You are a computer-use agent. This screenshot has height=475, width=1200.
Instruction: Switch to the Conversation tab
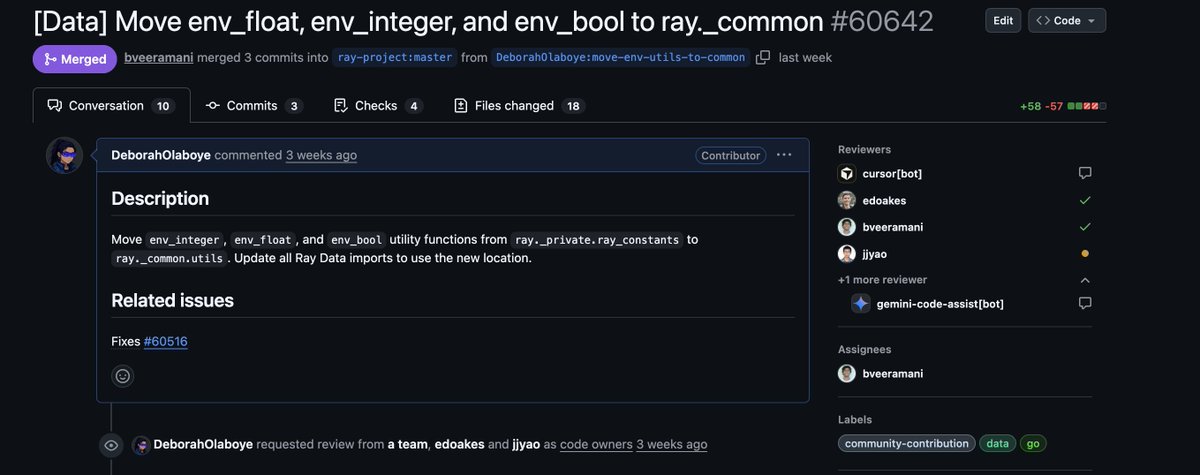[109, 105]
